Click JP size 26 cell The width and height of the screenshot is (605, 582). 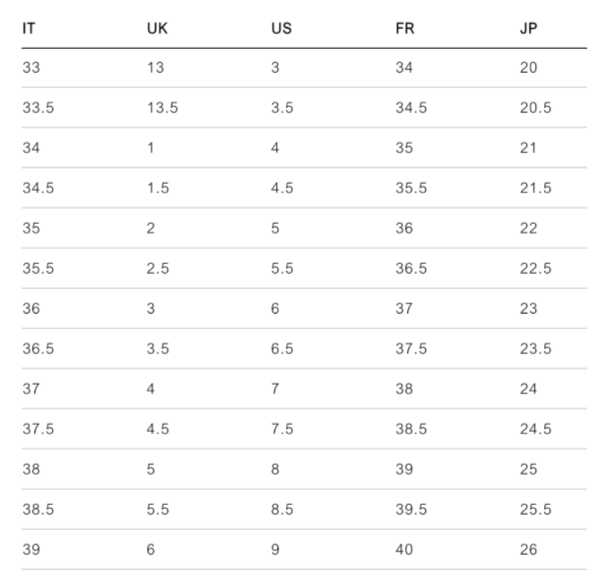coord(529,550)
